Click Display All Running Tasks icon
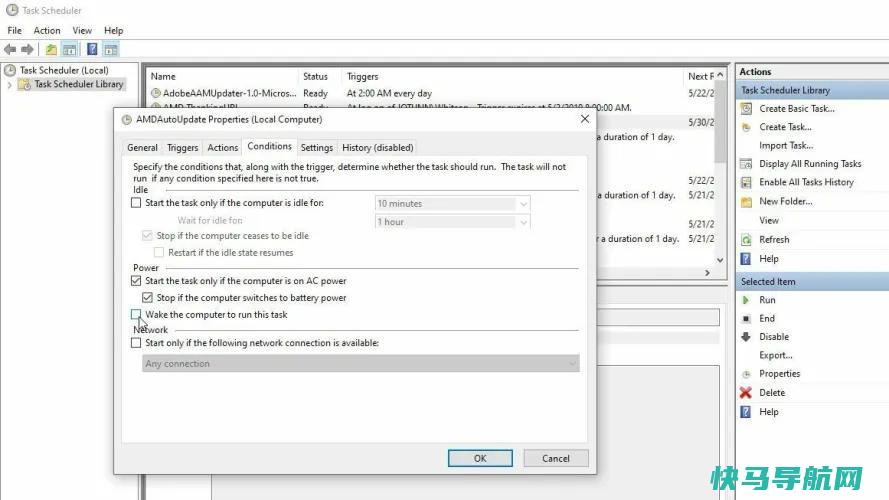This screenshot has height=500, width=889. 746,164
